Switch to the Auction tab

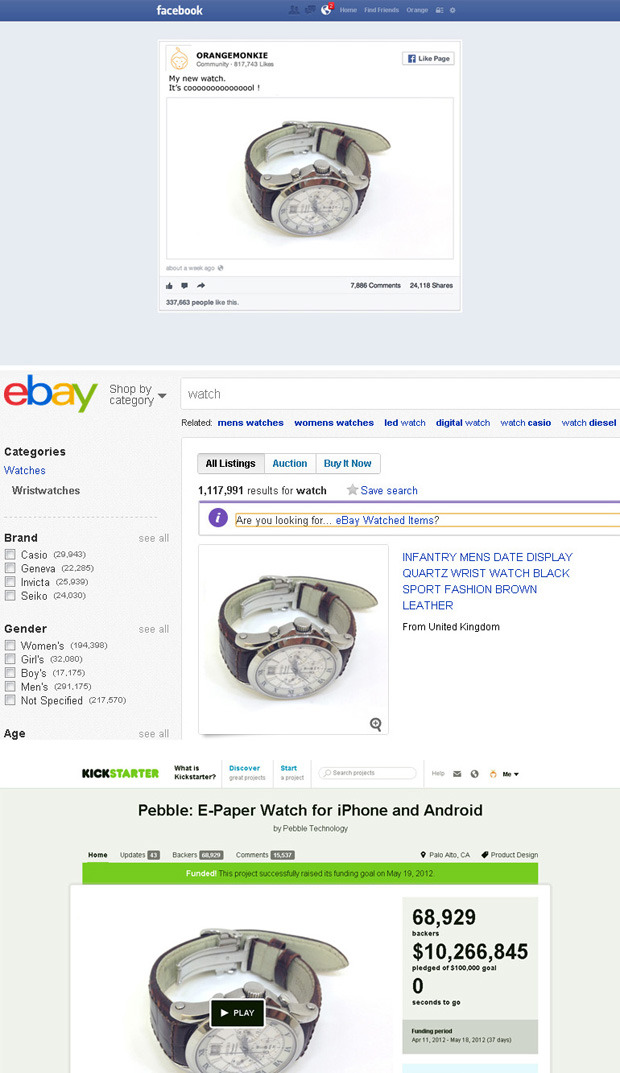[x=289, y=463]
